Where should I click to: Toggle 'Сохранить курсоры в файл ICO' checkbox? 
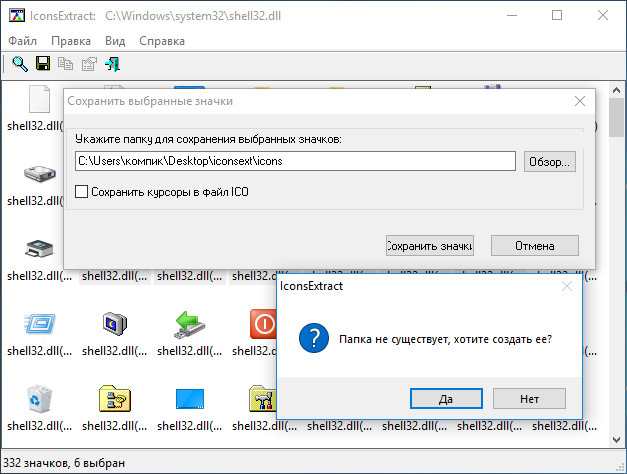pos(82,192)
